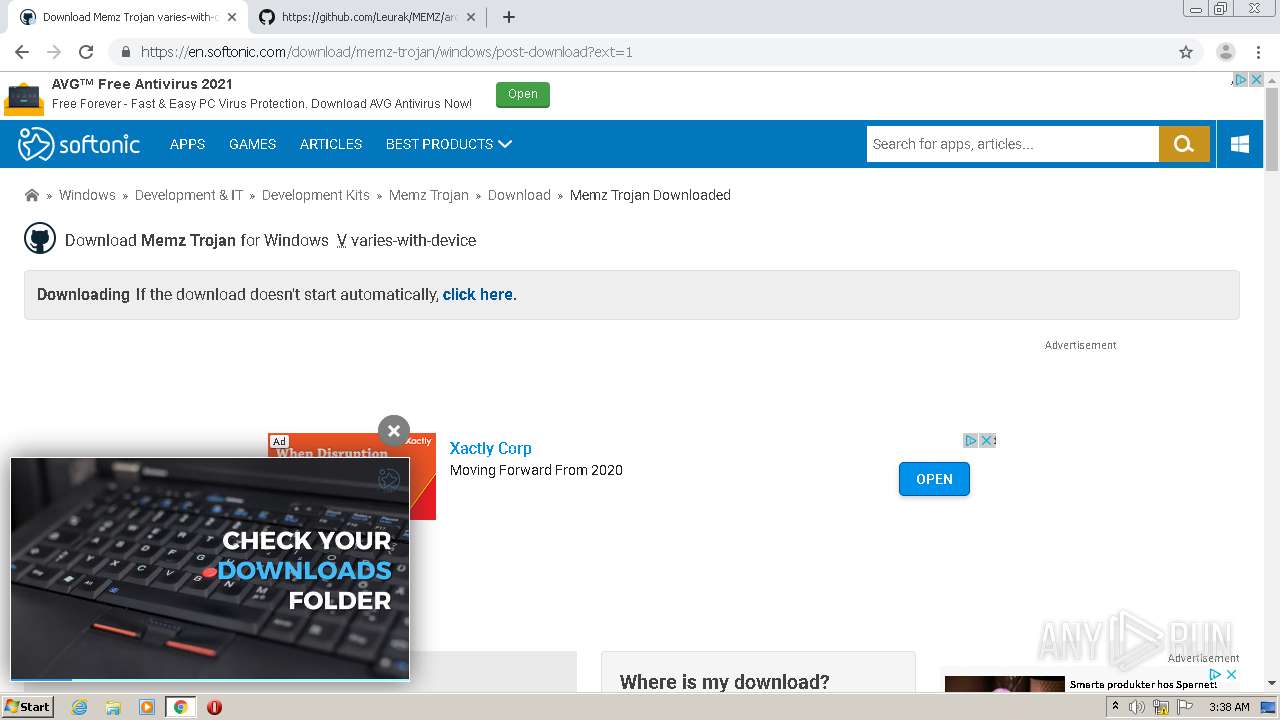Viewport: 1280px width, 720px height.
Task: Reload the Softonic page
Action: [x=86, y=52]
